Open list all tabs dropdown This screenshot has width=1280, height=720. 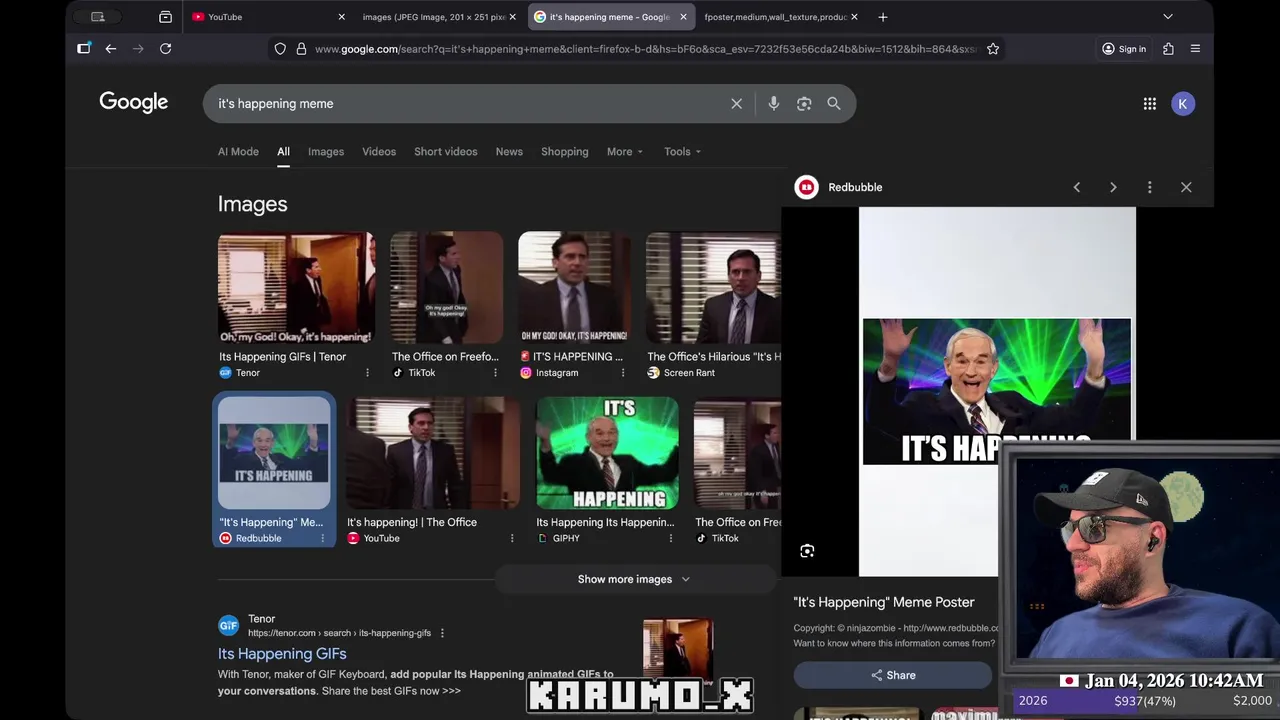click(x=1167, y=17)
